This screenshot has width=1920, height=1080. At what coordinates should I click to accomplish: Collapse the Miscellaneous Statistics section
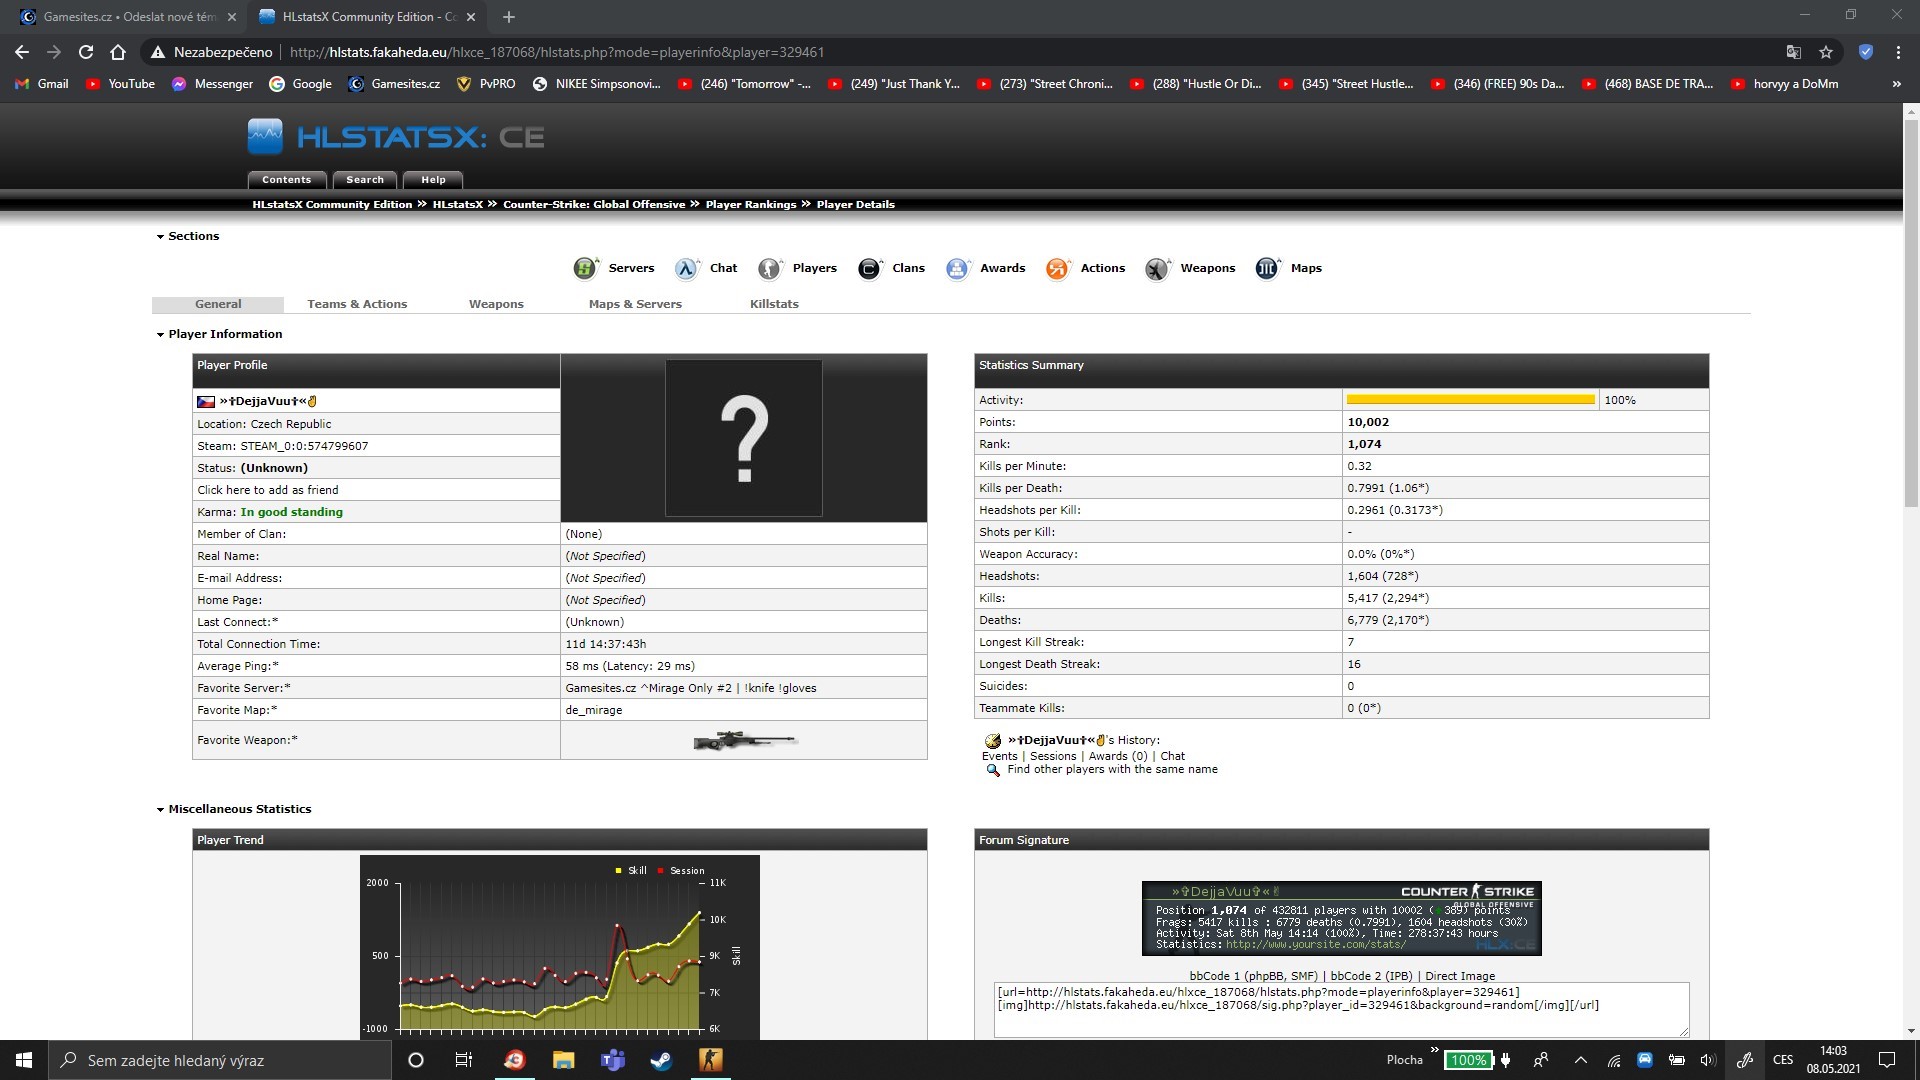click(160, 810)
